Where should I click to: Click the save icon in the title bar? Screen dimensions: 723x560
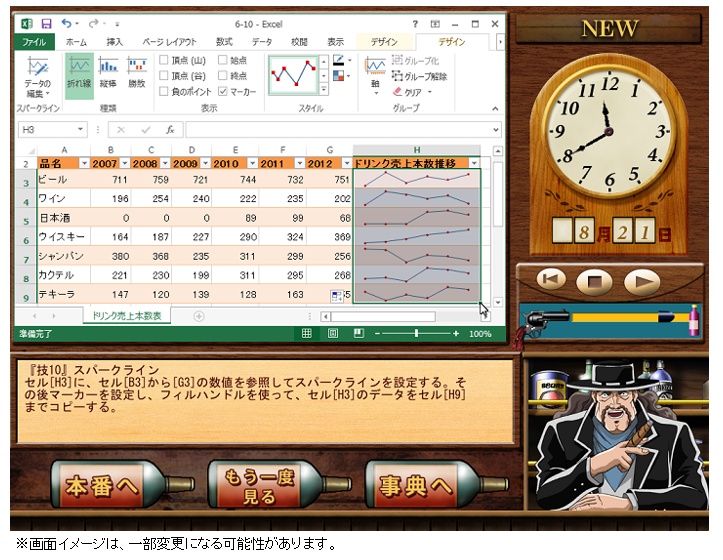tap(47, 22)
